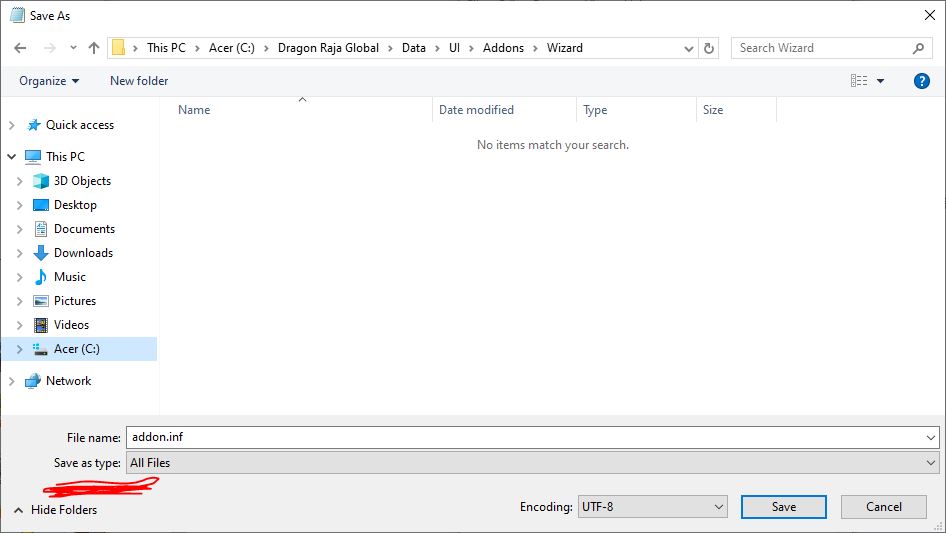
Task: Select the Music folder in sidebar
Action: tap(69, 277)
